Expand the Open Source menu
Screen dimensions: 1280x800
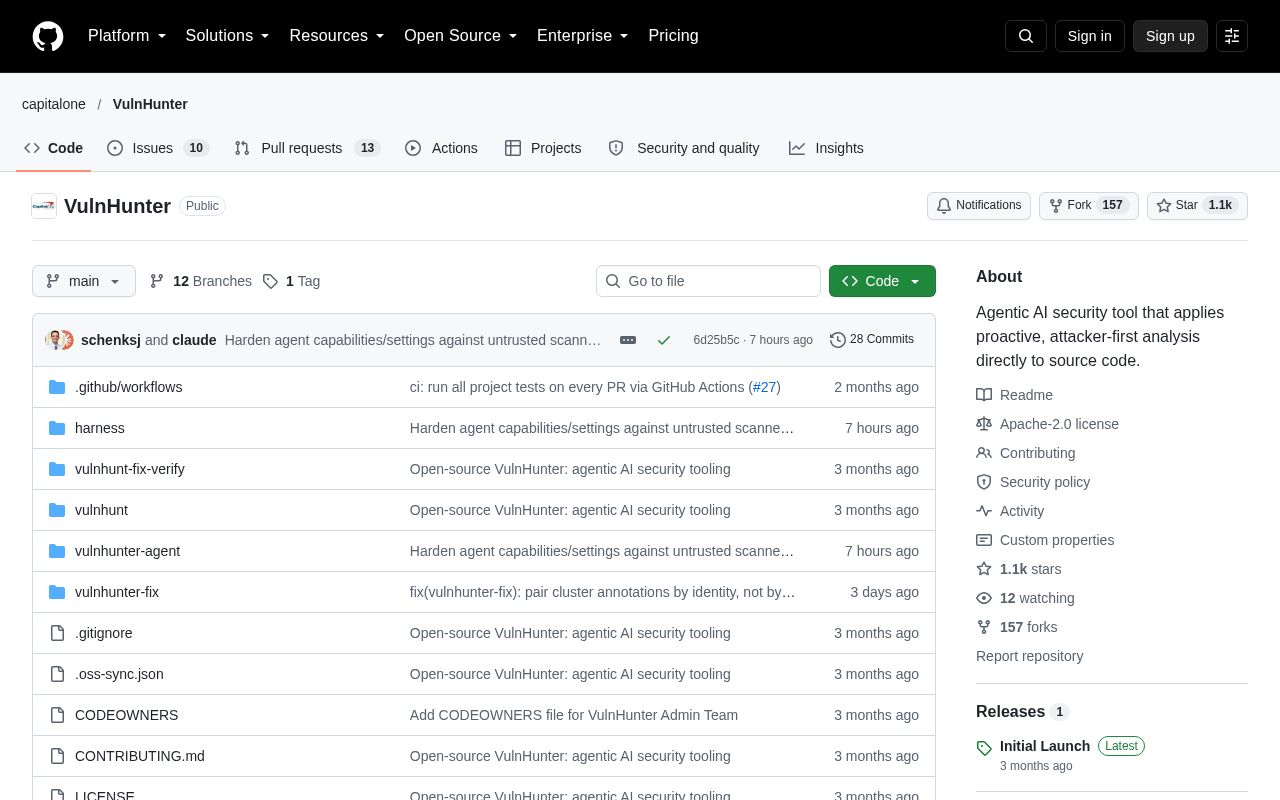(461, 36)
